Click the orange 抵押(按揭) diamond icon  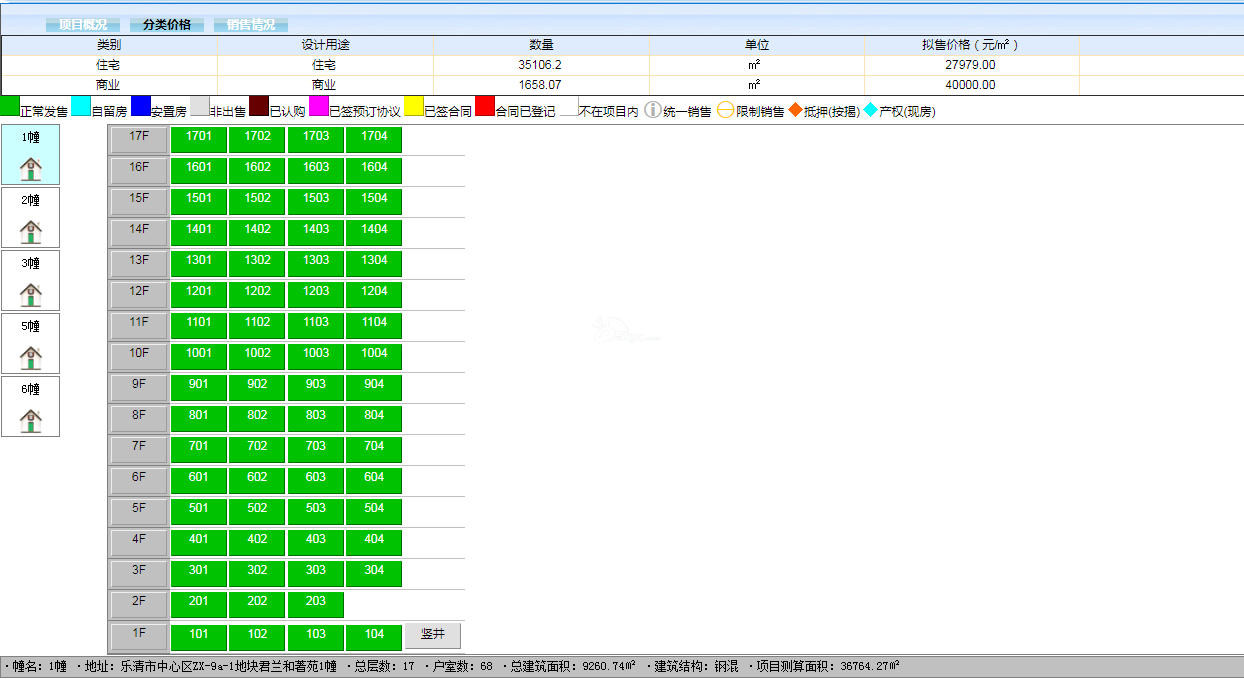796,109
